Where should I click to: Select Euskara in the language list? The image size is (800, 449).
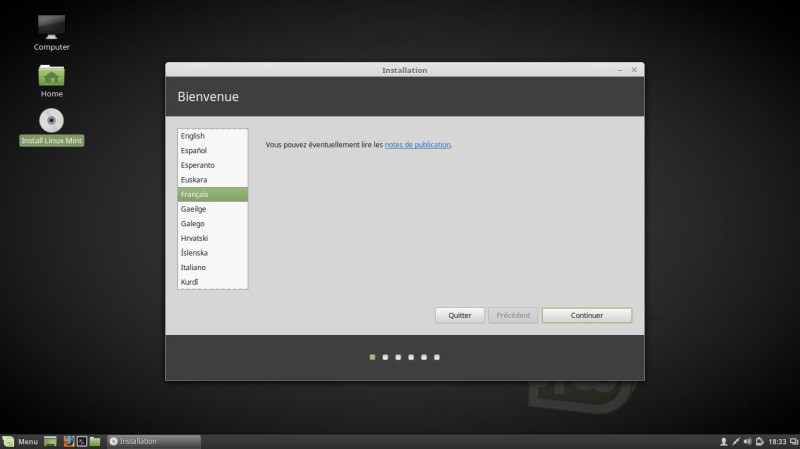213,180
